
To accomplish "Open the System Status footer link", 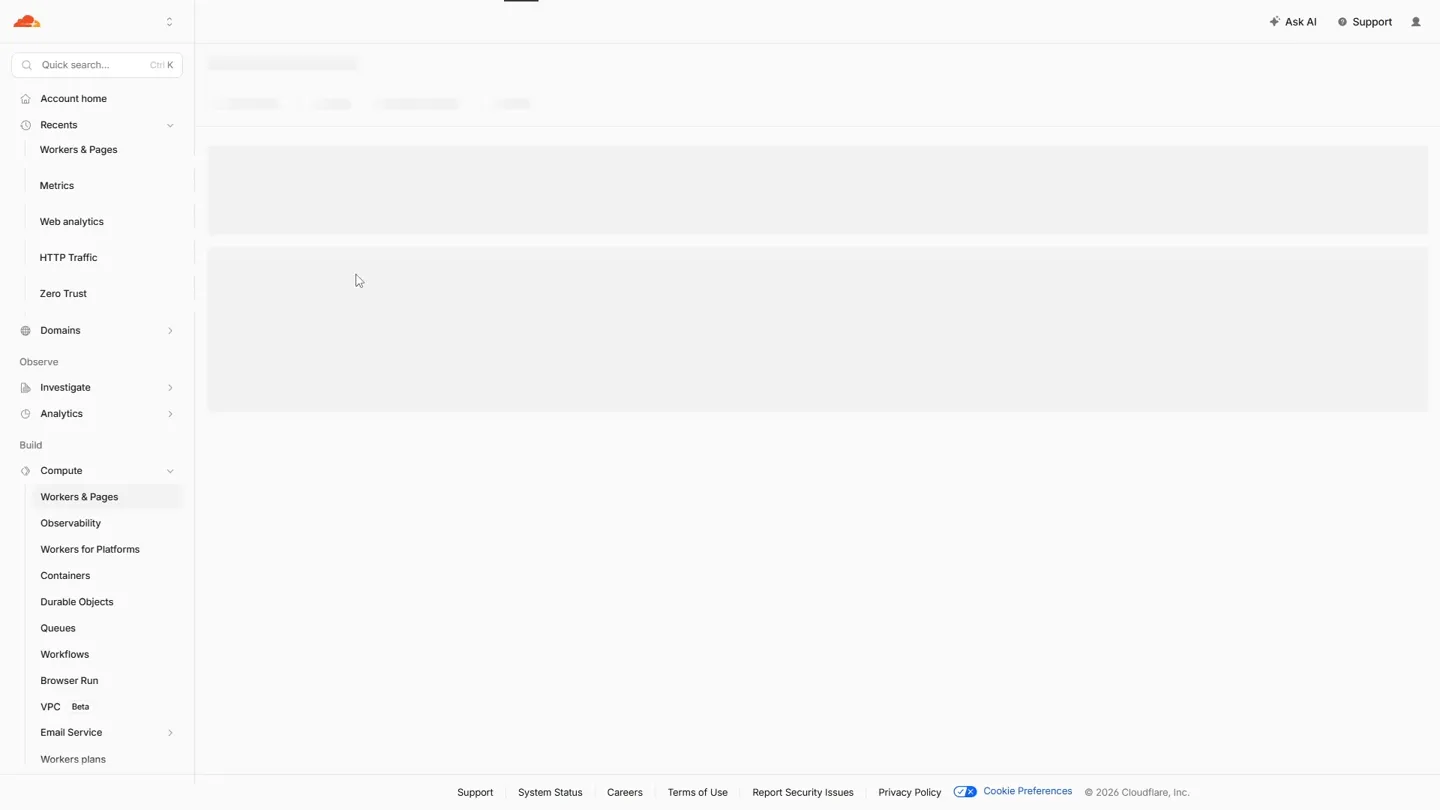I will coord(550,793).
